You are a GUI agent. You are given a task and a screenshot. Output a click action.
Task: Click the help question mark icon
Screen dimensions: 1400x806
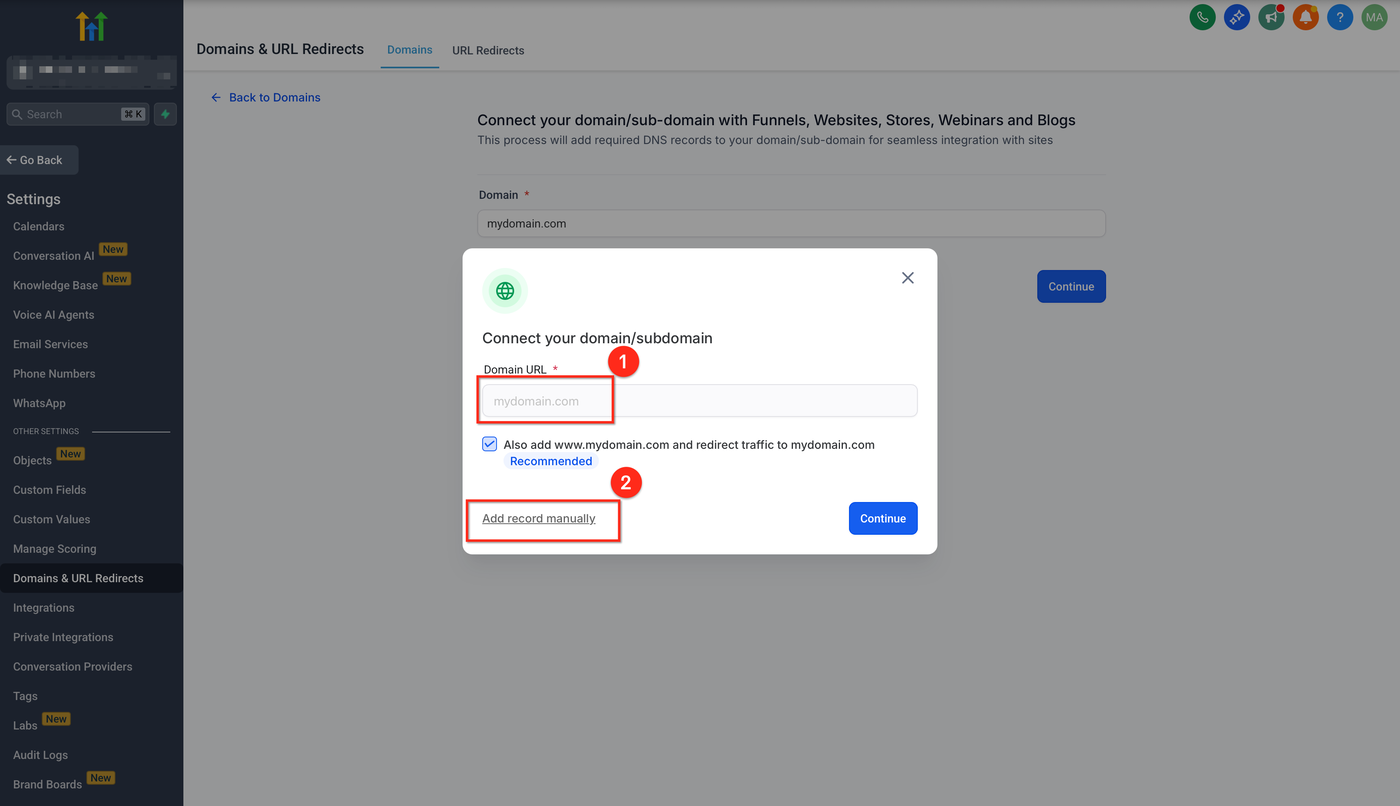click(1340, 17)
